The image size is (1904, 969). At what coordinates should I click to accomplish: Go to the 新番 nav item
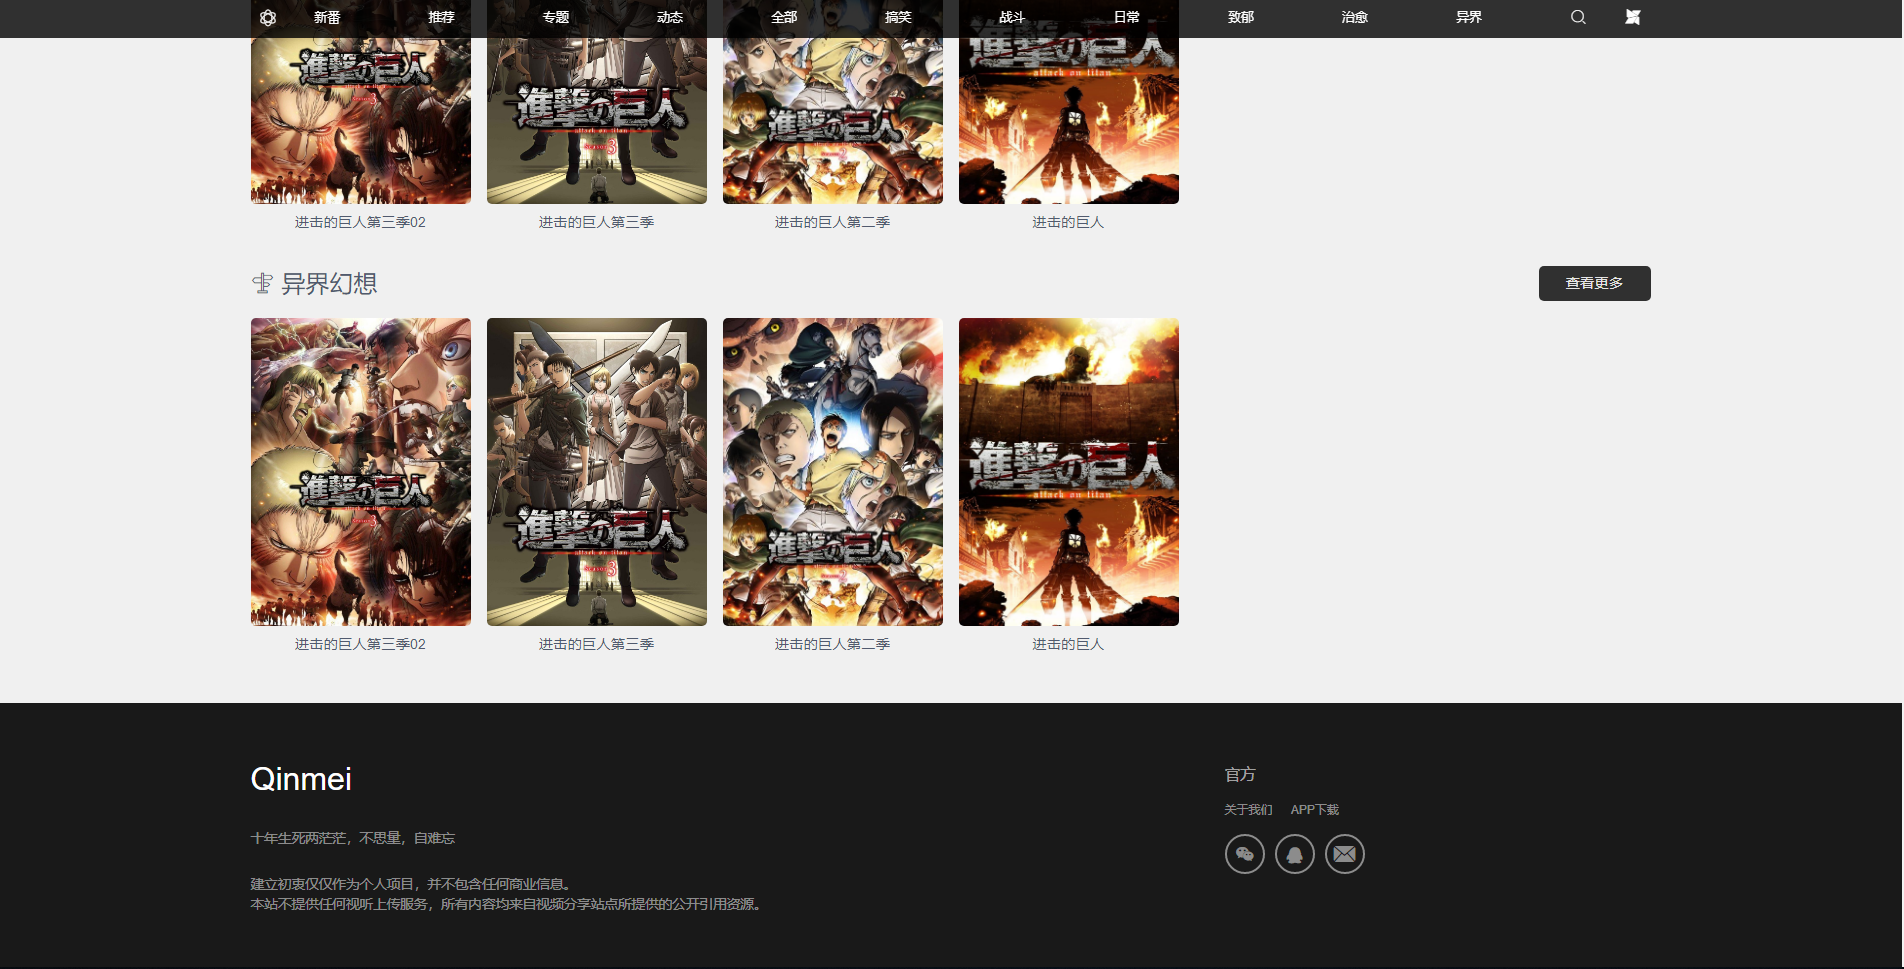click(x=327, y=17)
